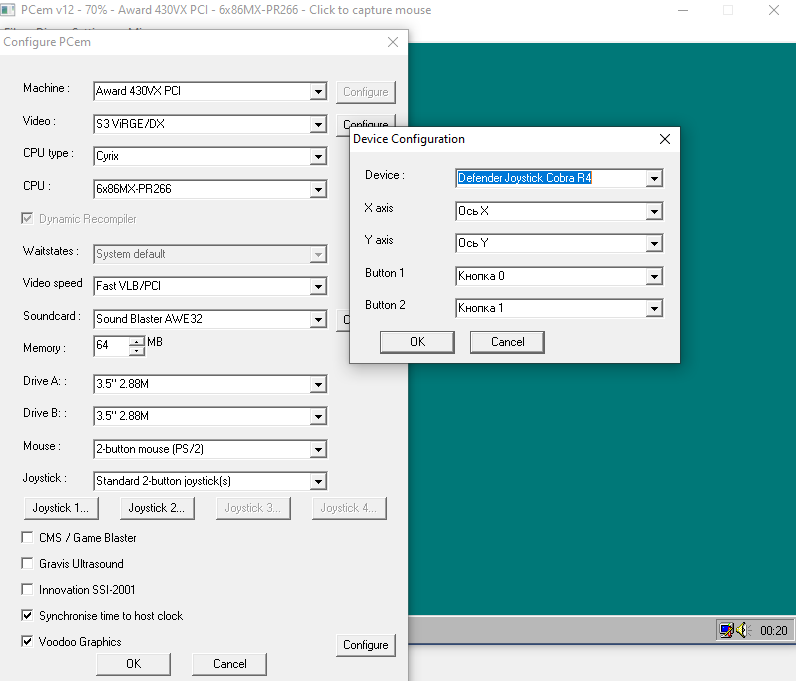
Task: Open the Button 1 mapping dropdown
Action: click(x=654, y=276)
